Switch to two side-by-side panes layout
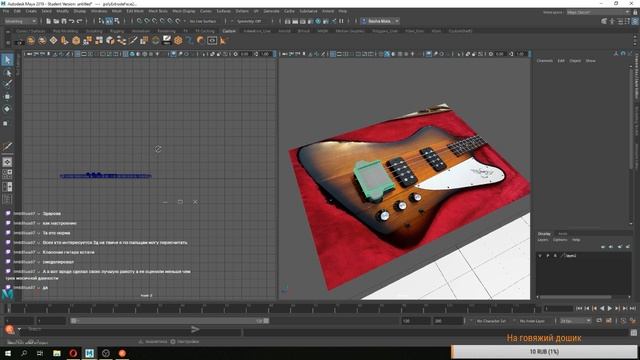This screenshot has height=360, width=640. [x=7, y=187]
